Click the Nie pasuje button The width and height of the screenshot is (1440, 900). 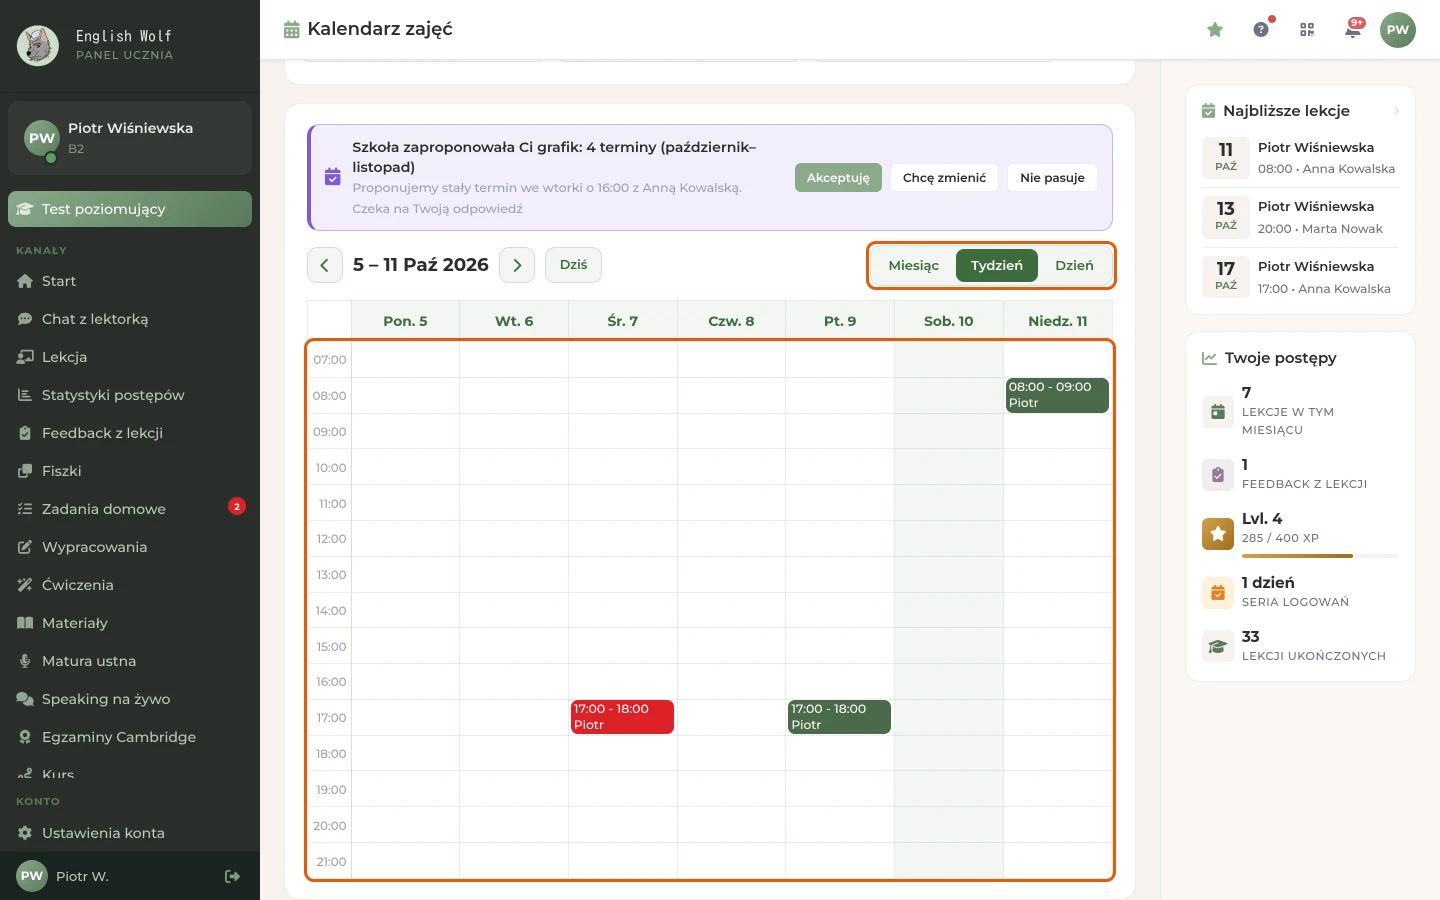(x=1052, y=178)
